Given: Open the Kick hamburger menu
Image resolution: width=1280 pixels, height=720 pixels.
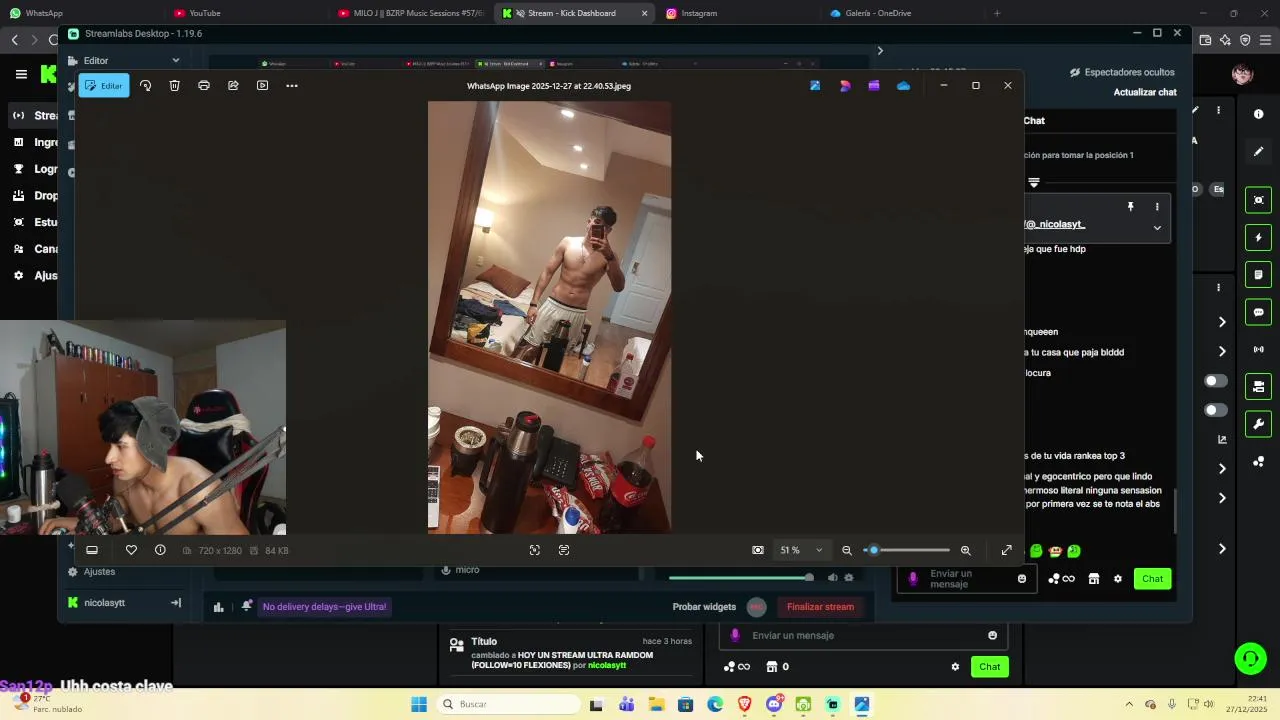Looking at the screenshot, I should tap(21, 74).
